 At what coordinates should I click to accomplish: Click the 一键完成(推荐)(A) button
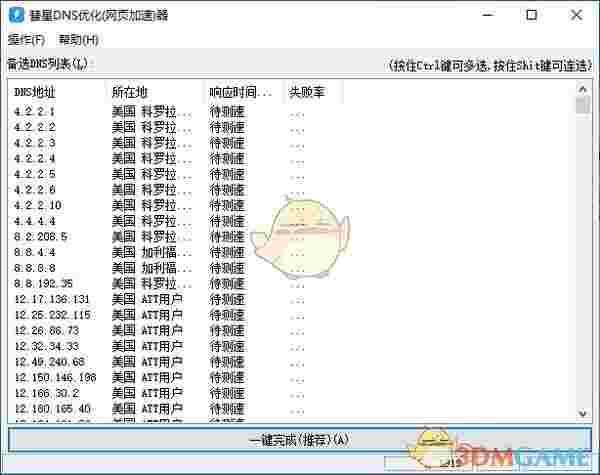tap(300, 439)
